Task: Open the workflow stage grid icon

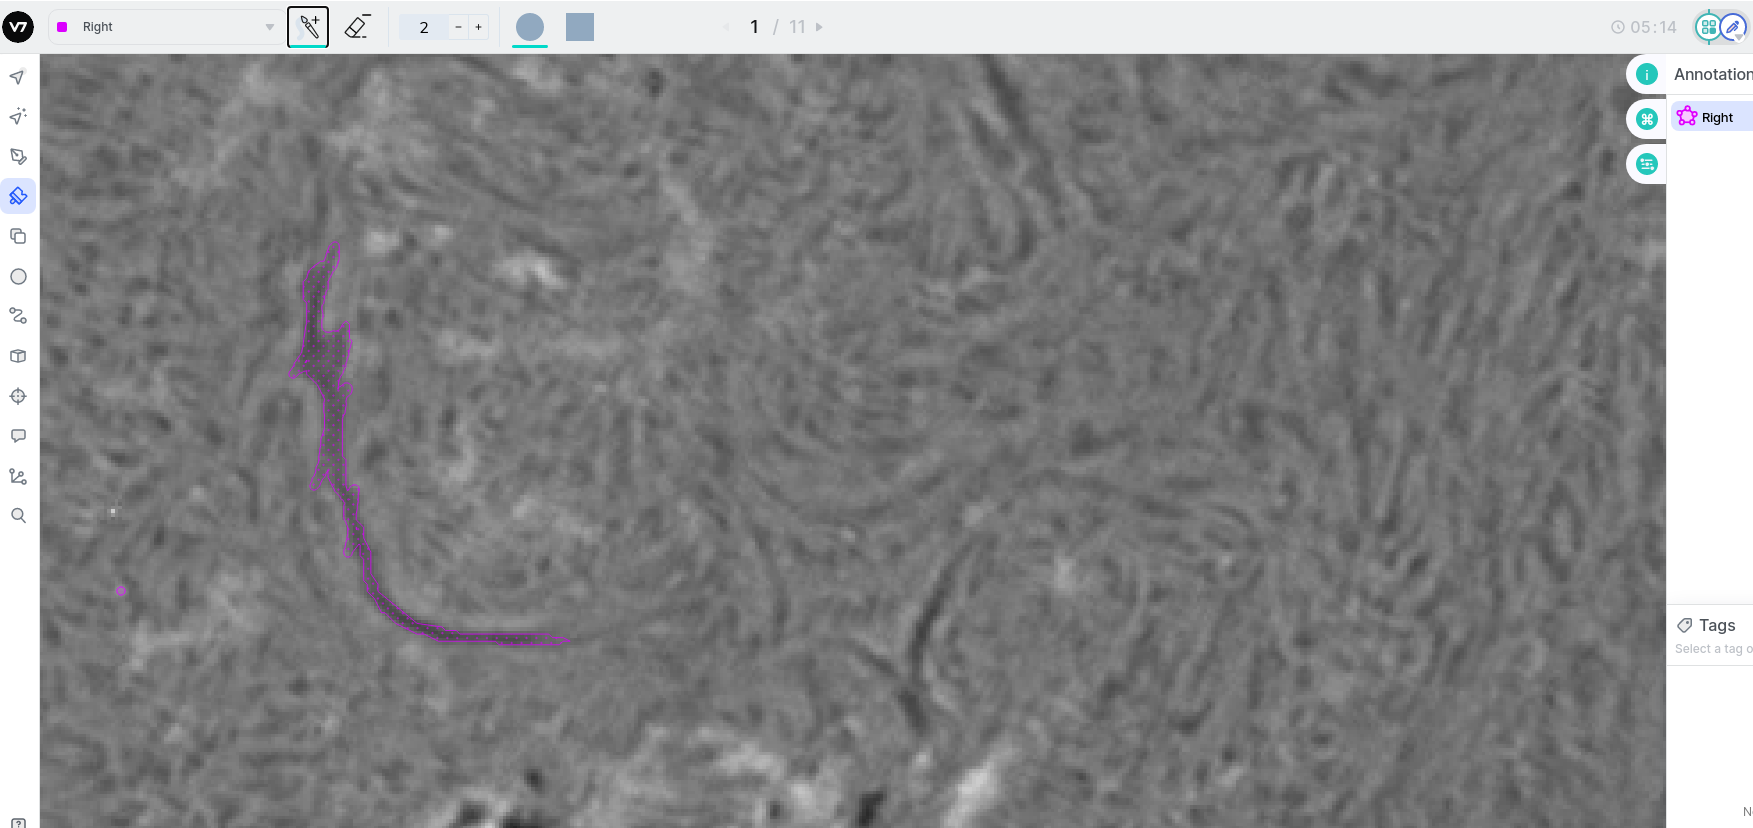Action: [1708, 27]
